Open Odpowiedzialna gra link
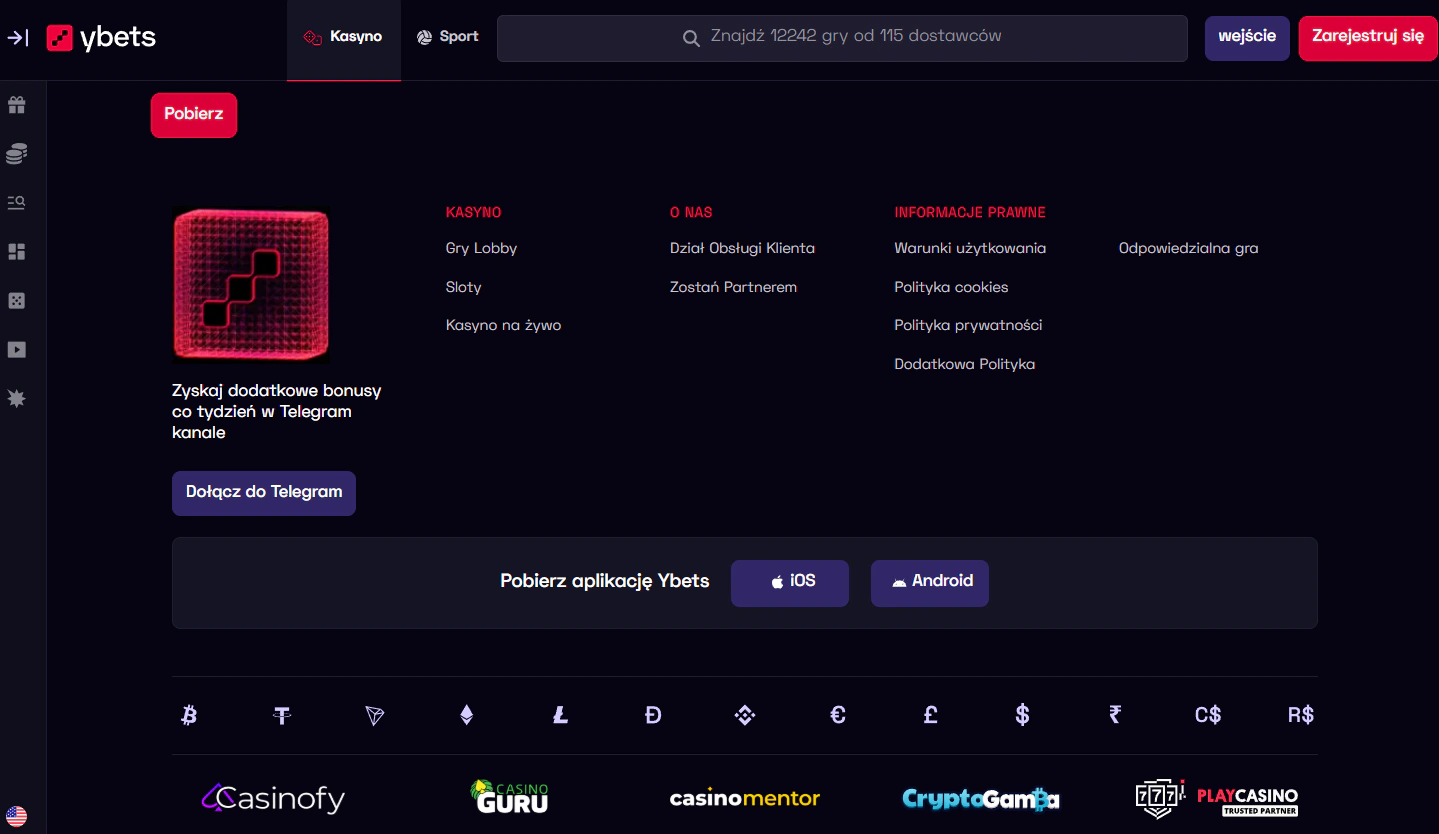Image resolution: width=1439 pixels, height=834 pixels. (x=1188, y=248)
